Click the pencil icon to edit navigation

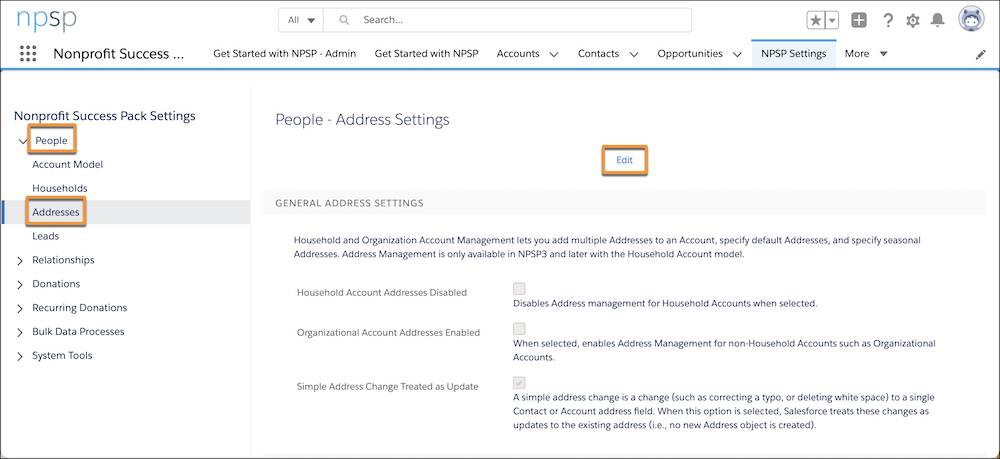981,55
